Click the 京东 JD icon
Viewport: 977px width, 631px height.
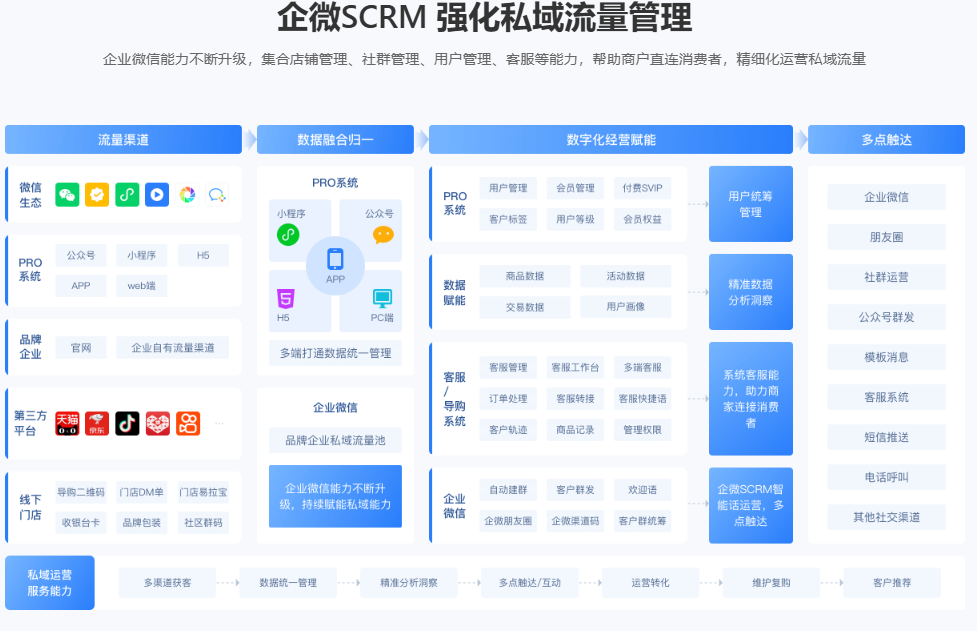tap(97, 423)
